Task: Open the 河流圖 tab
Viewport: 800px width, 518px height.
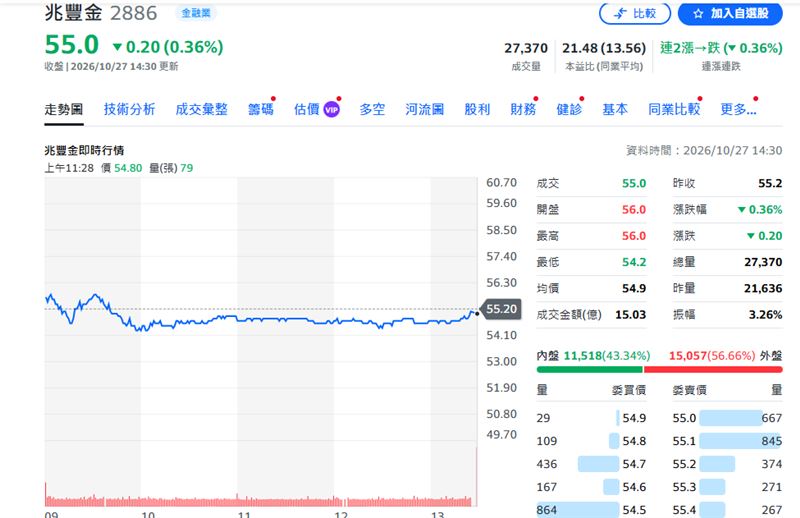Action: coord(424,109)
